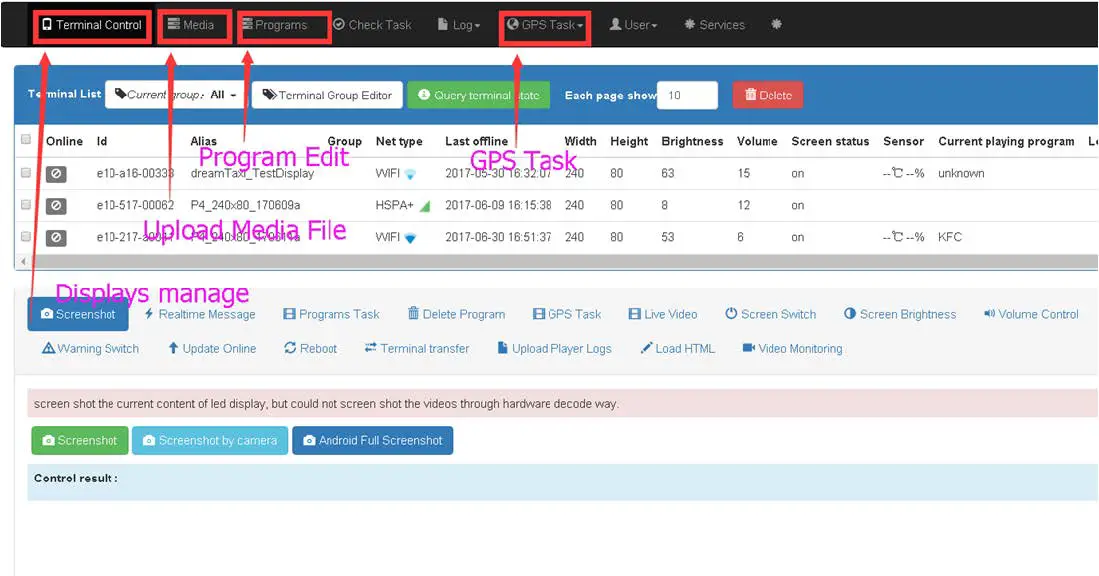Viewport: 1099px width, 576px height.
Task: Open the Programs tab
Action: click(x=275, y=25)
